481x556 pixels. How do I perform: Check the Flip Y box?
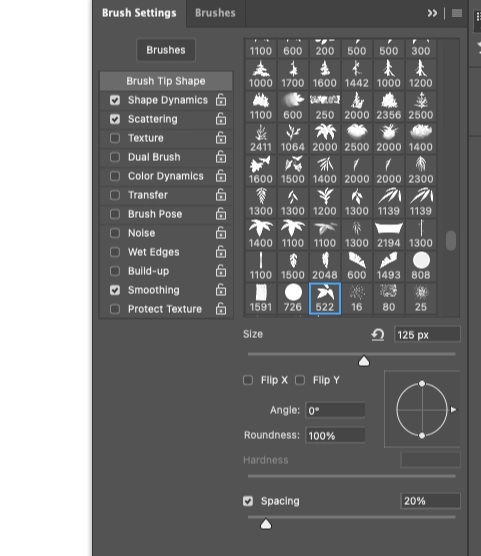[300, 380]
